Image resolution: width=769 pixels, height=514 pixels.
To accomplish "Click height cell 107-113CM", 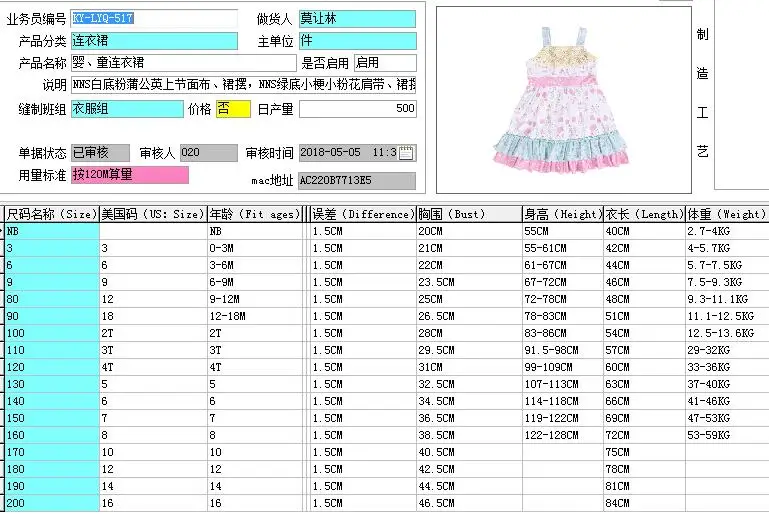I will (563, 384).
